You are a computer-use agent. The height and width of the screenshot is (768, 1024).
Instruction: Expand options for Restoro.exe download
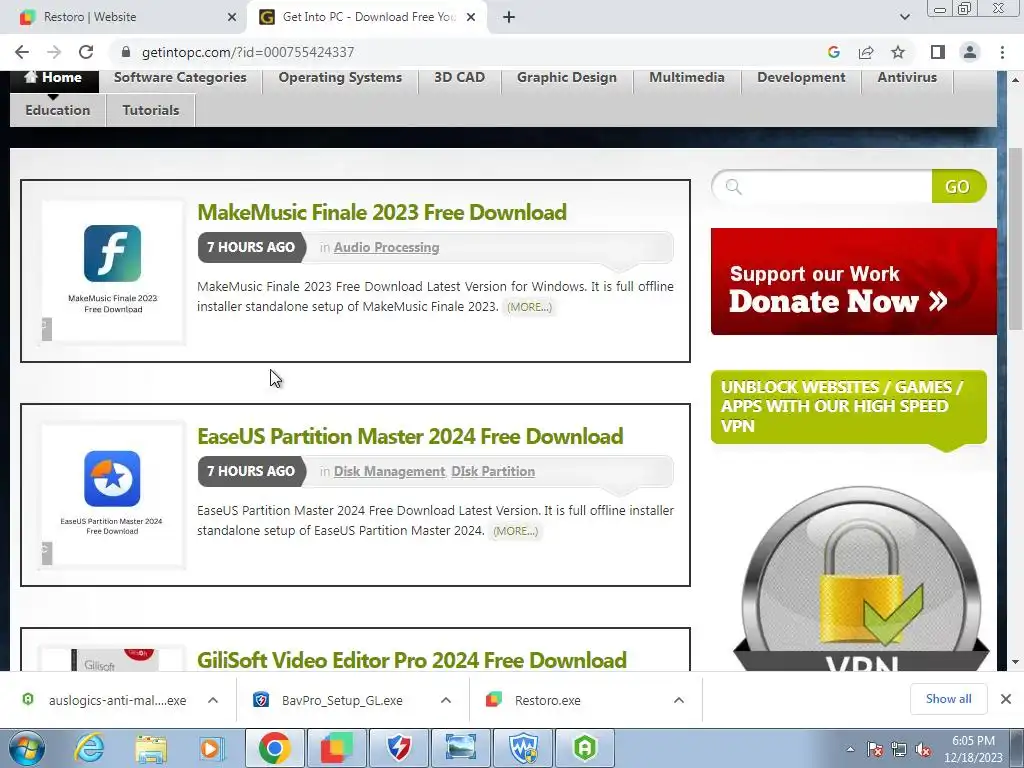(679, 700)
